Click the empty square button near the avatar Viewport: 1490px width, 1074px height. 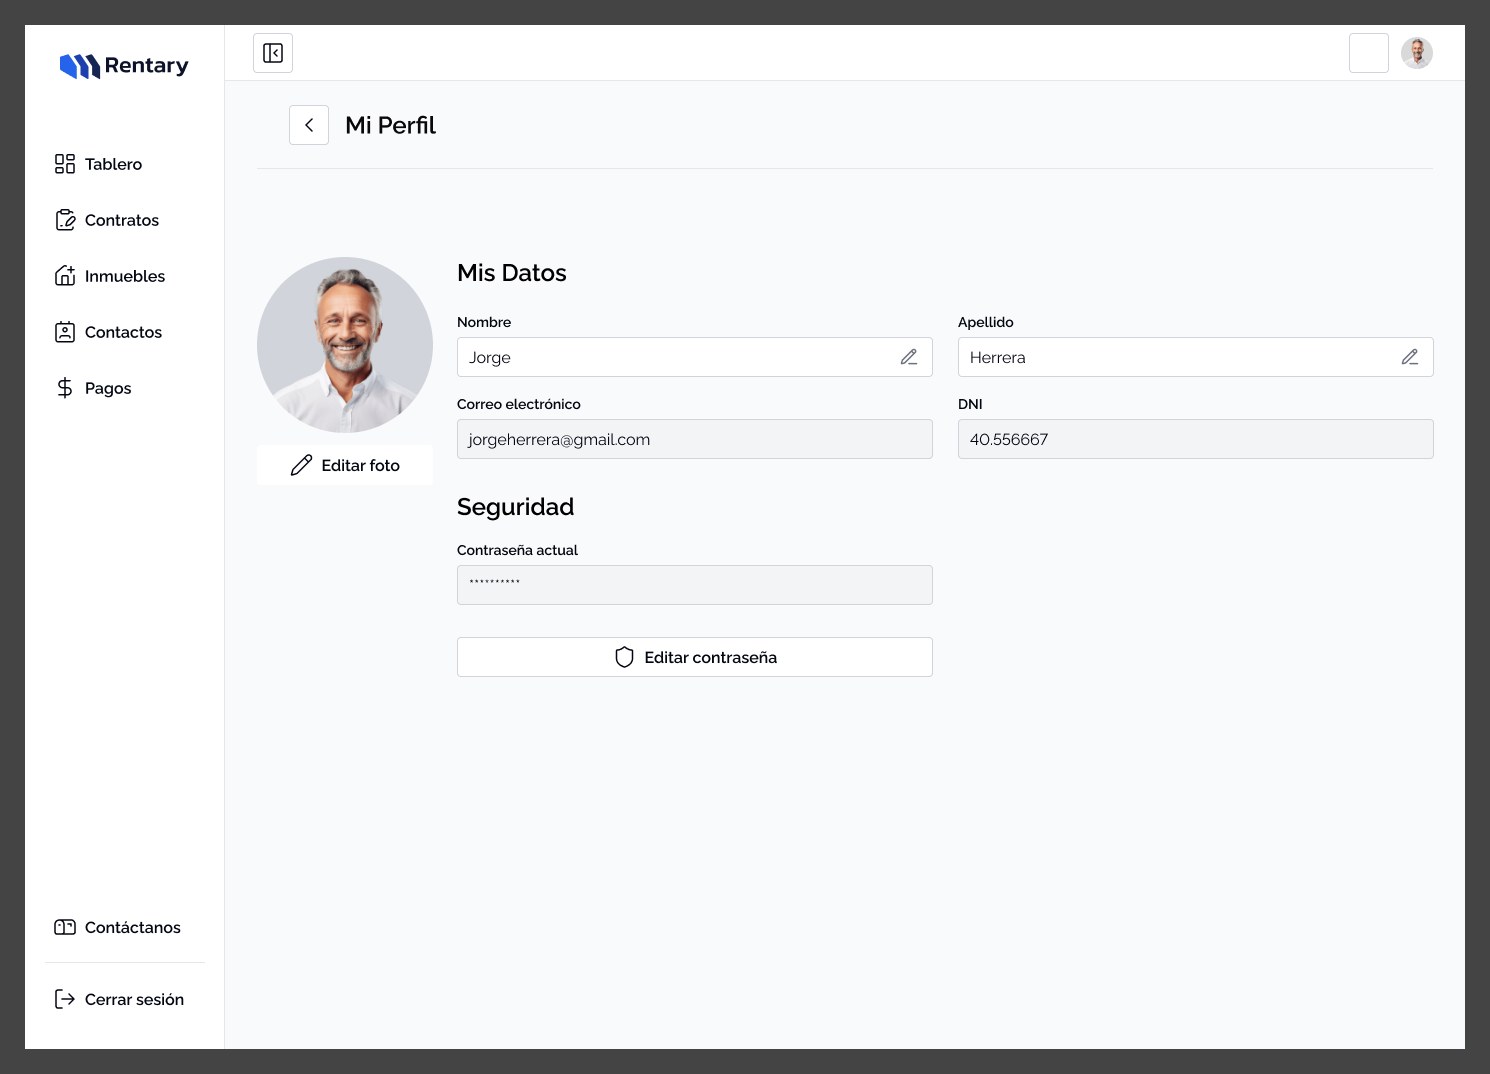point(1369,53)
